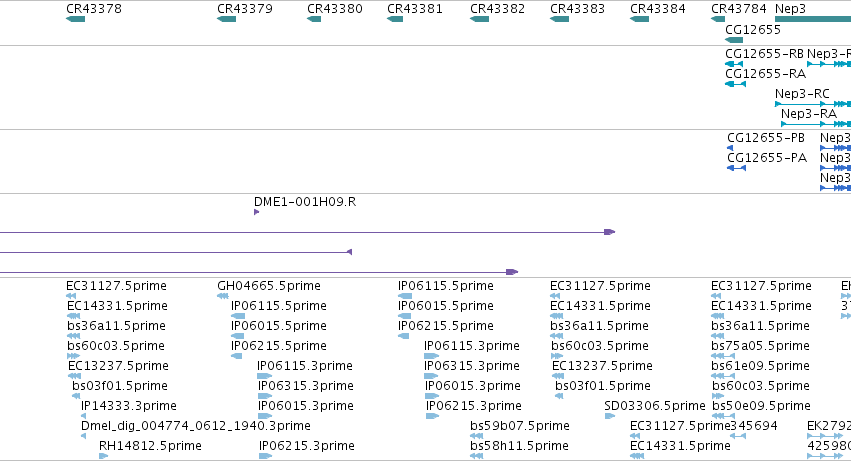Click the longest purple feature line's arrowhead
The height and width of the screenshot is (461, 851).
(609, 232)
